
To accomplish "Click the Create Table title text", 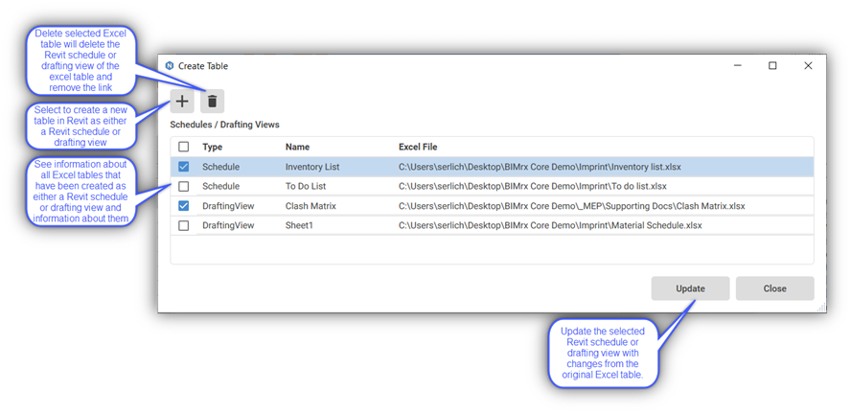I will coord(203,66).
